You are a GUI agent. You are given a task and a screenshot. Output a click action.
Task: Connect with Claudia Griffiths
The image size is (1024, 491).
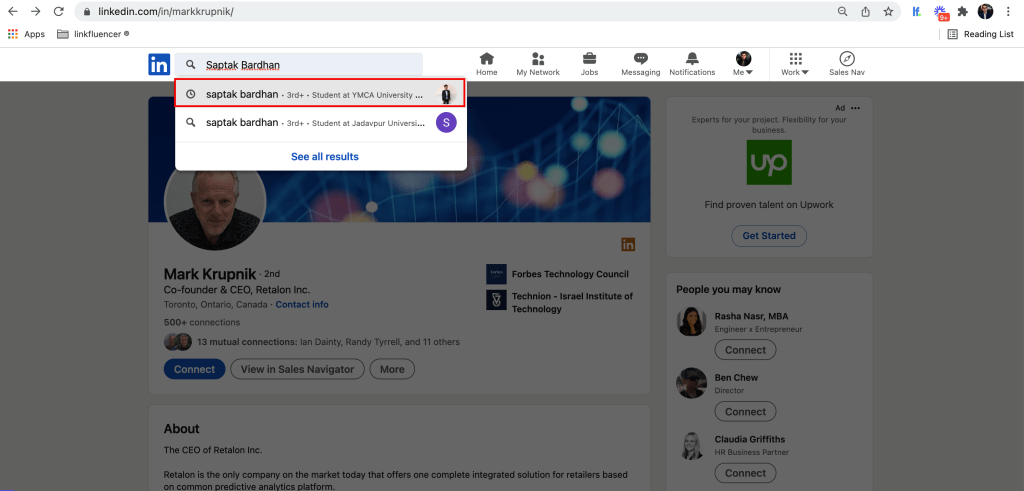point(745,473)
